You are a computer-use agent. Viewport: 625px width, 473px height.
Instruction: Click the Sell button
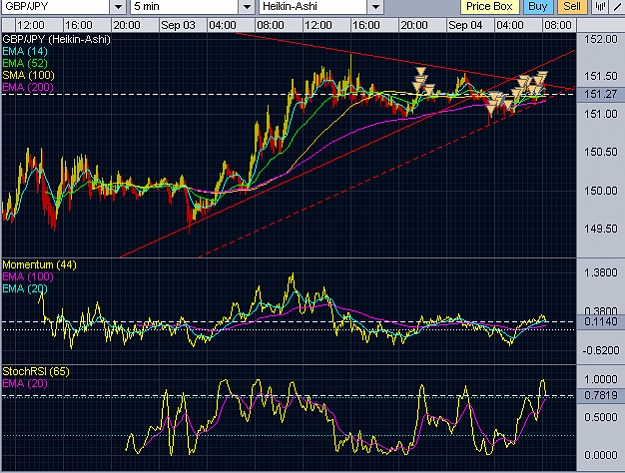(572, 7)
